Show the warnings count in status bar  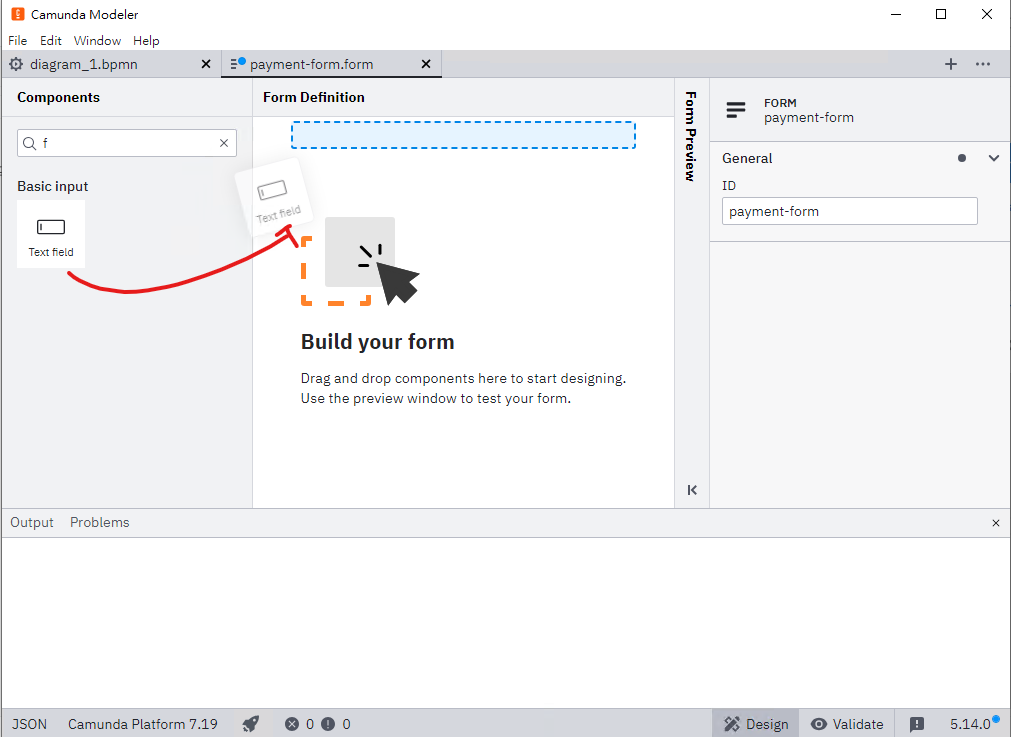(336, 724)
